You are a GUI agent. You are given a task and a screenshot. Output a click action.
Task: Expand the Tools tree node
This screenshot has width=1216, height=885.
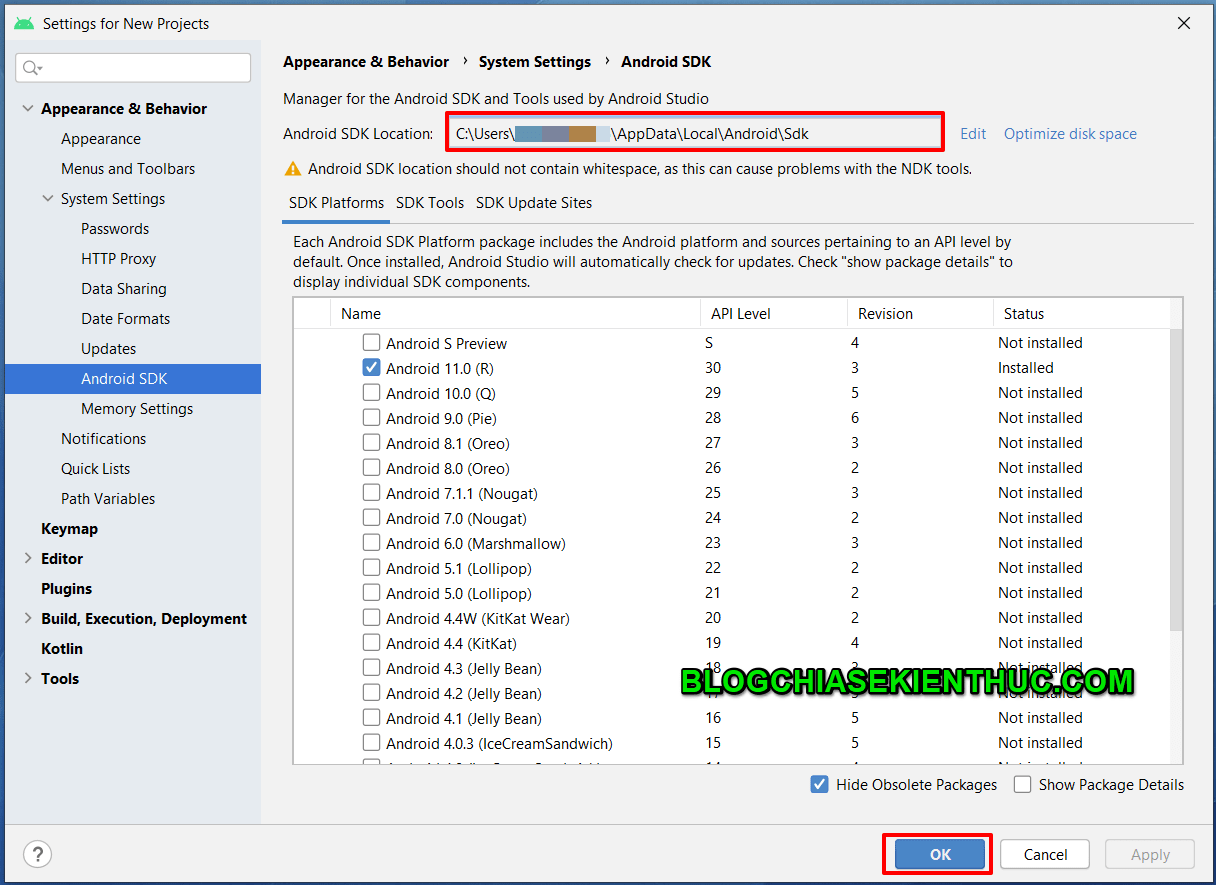(x=27, y=679)
